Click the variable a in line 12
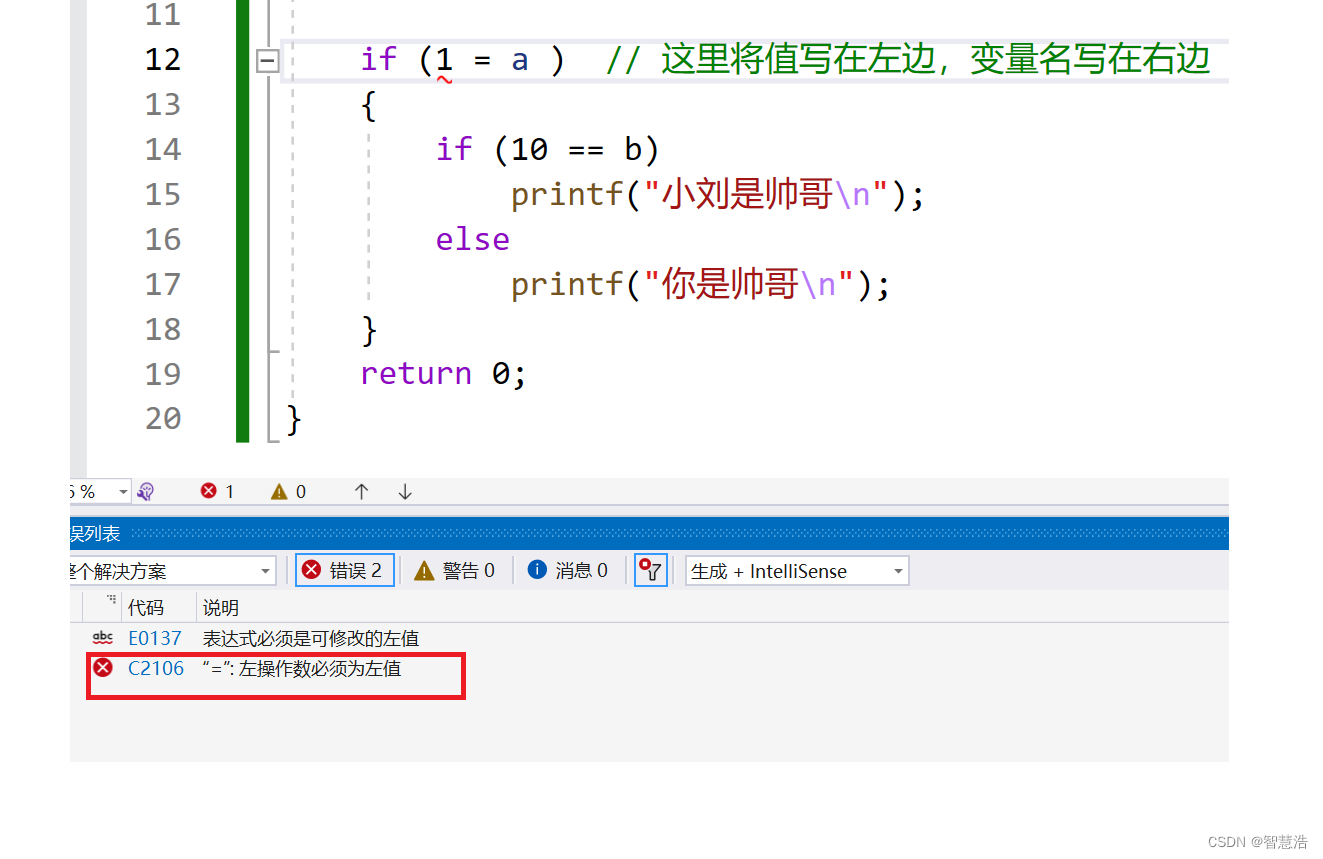Viewport: 1323px width, 859px height. point(520,60)
